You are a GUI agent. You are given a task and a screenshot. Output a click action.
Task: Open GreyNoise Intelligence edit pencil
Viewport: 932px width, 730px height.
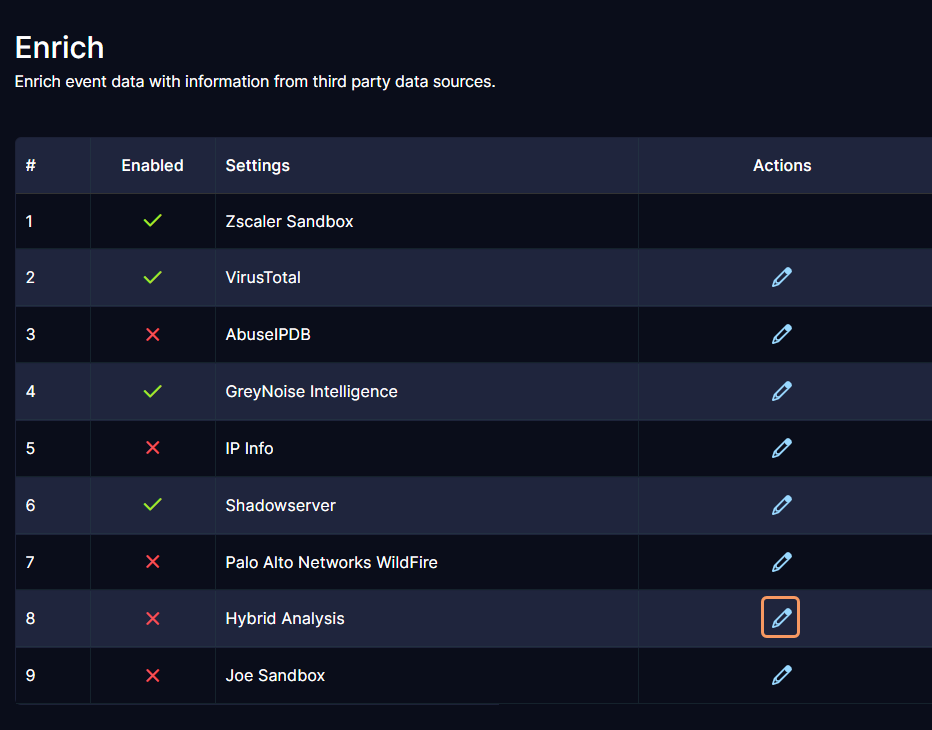pos(781,391)
